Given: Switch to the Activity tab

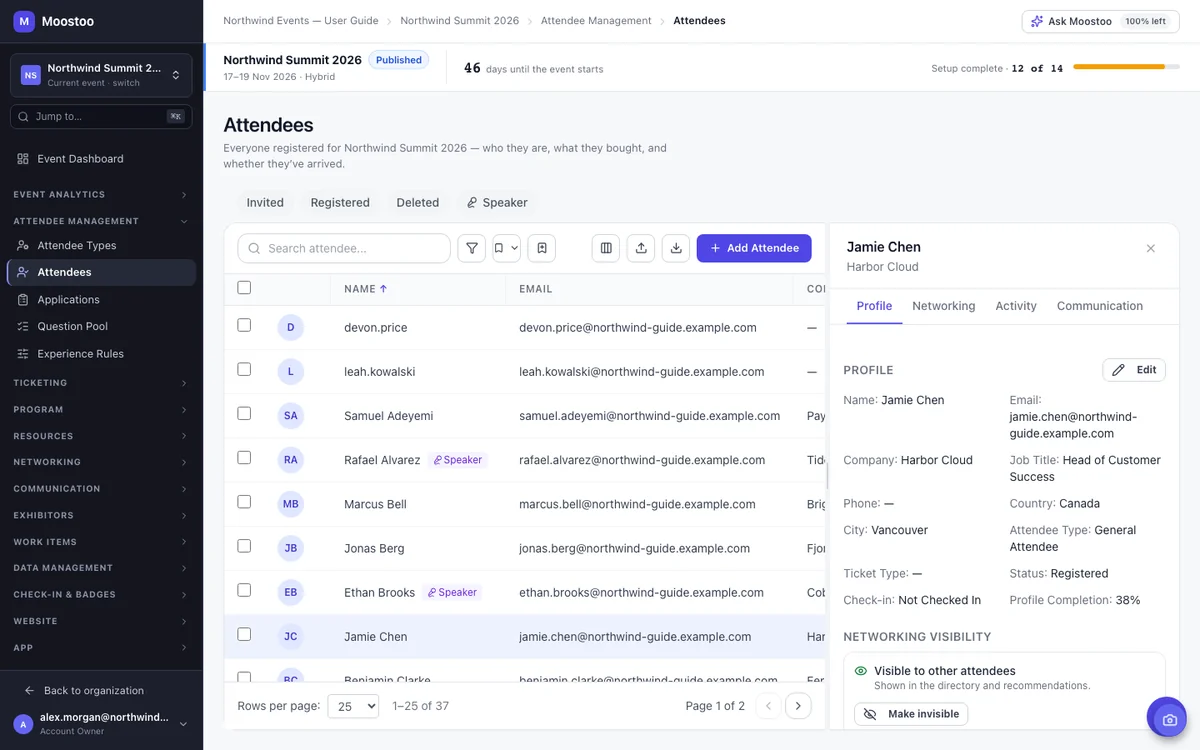Looking at the screenshot, I should pyautogui.click(x=1016, y=306).
